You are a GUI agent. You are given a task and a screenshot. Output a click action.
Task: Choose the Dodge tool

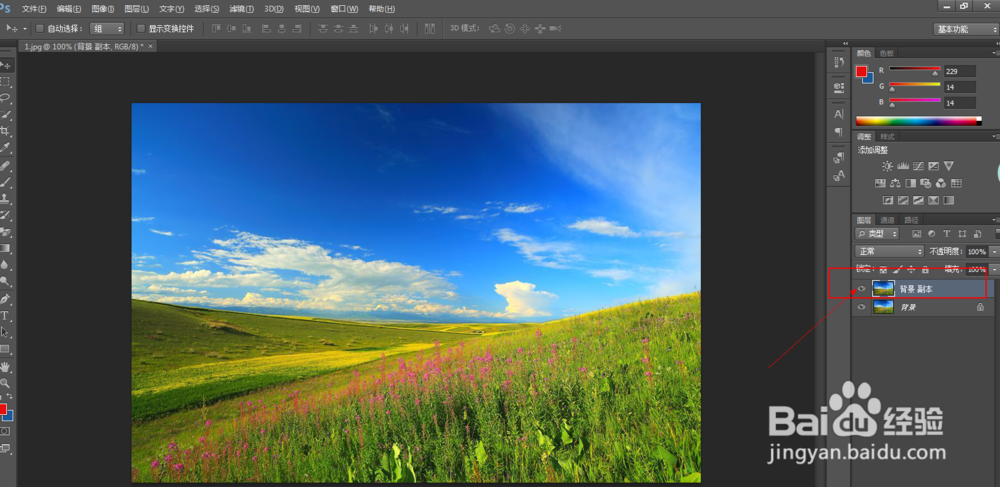5,281
